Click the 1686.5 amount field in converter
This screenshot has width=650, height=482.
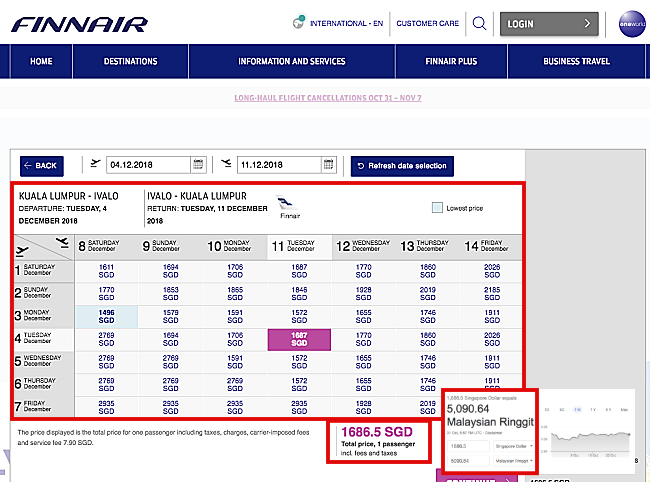(x=469, y=446)
